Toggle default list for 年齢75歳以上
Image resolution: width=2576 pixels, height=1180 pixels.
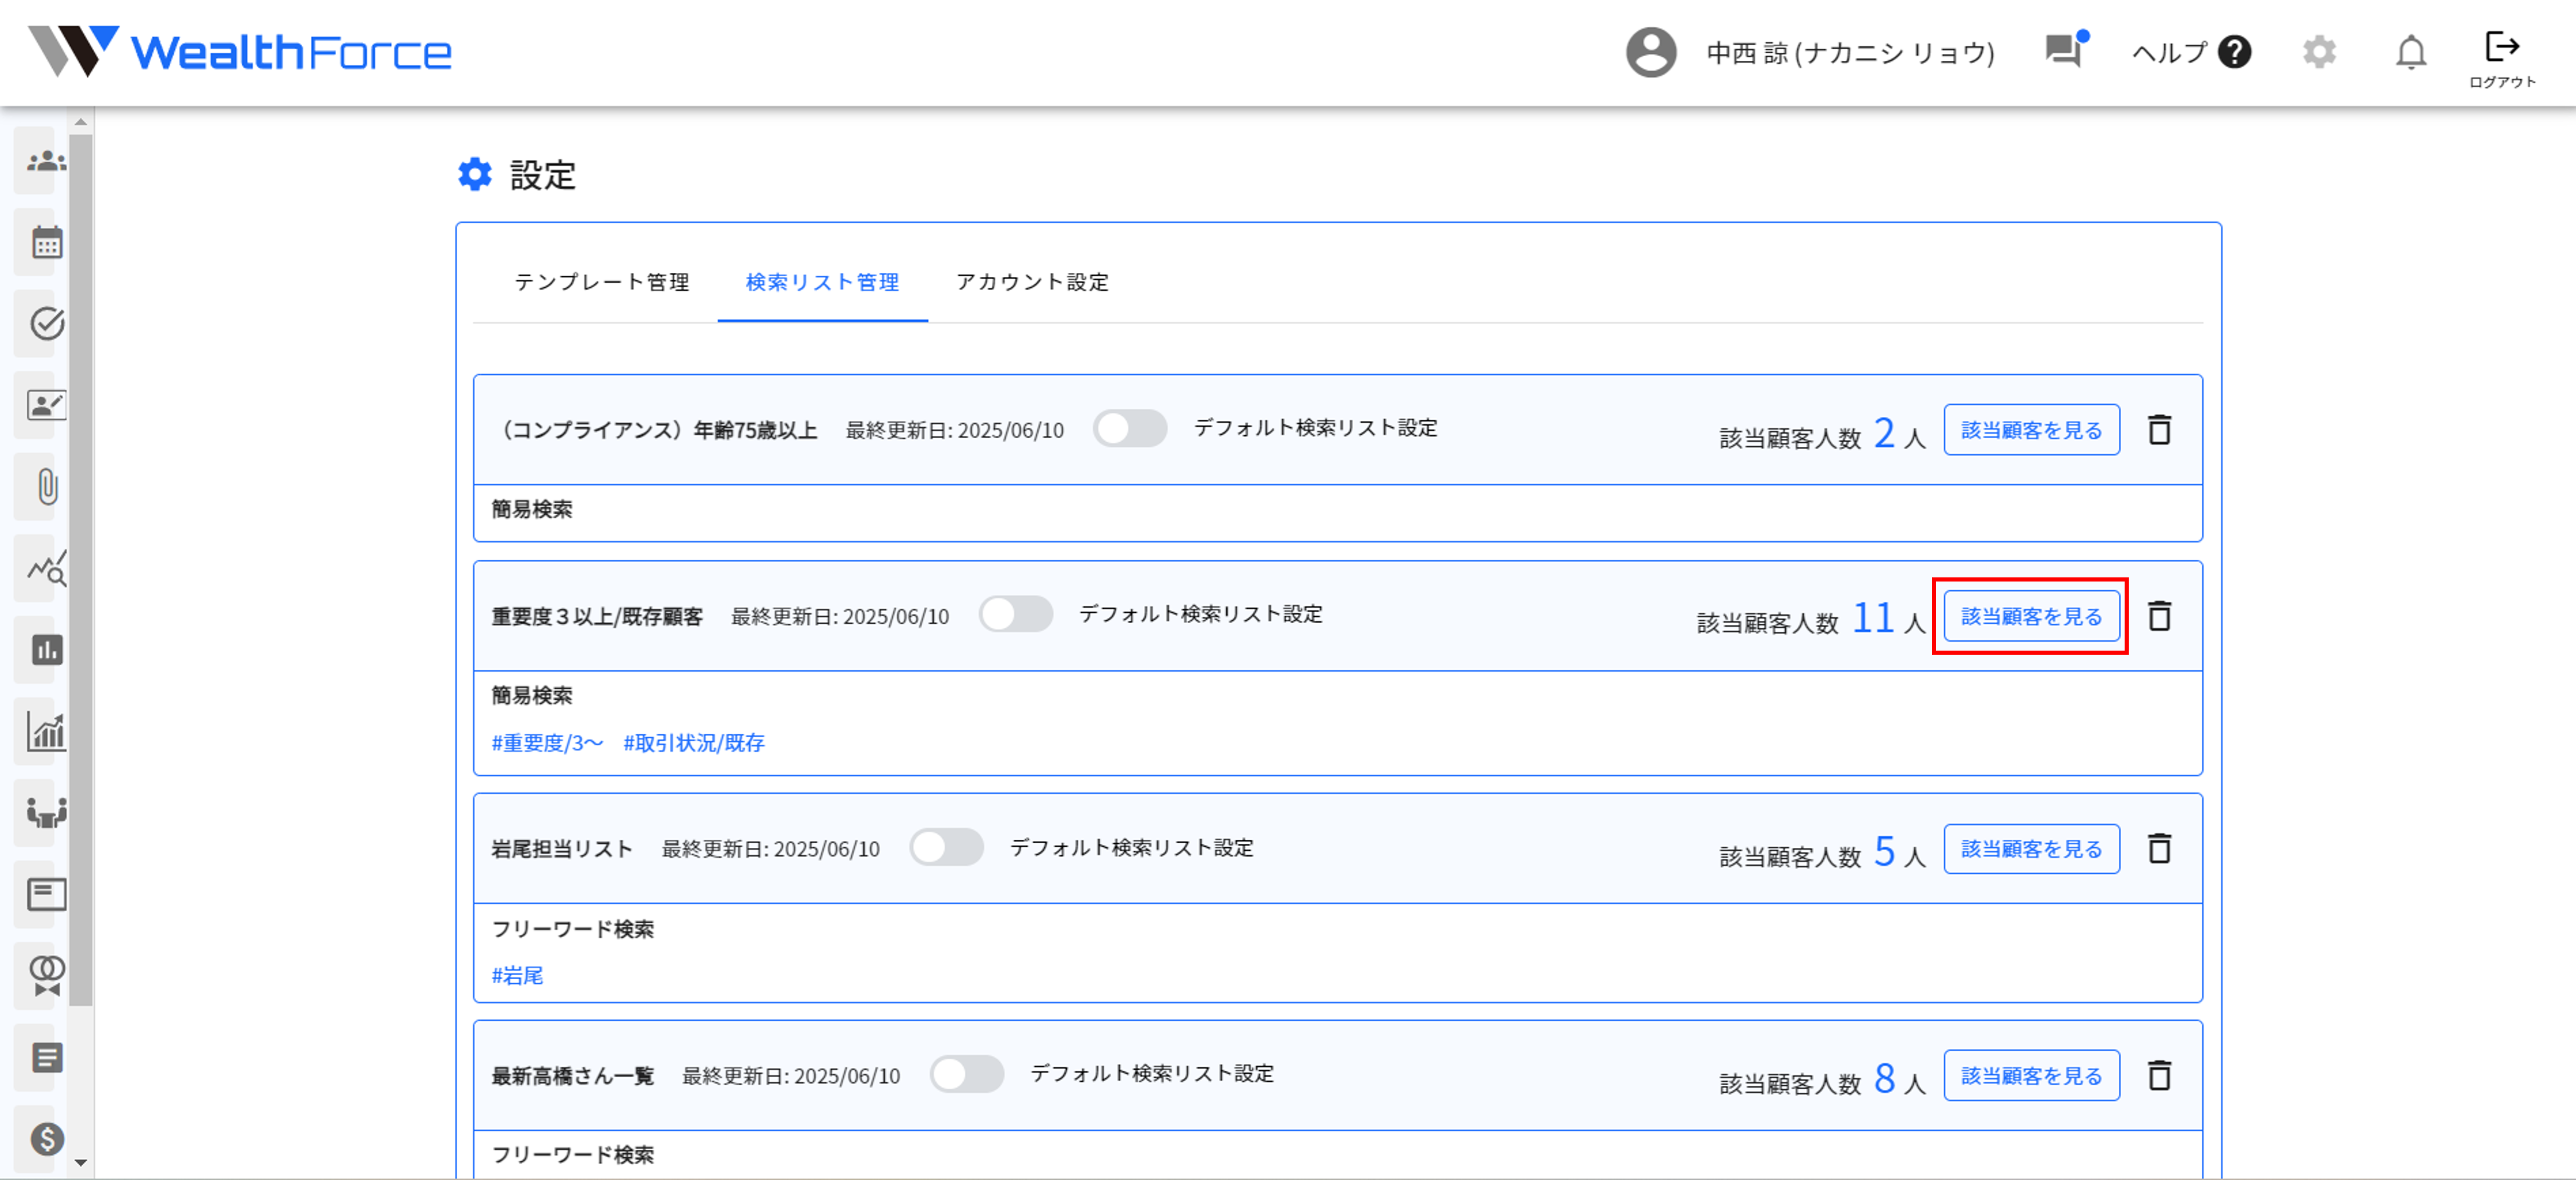point(1129,429)
